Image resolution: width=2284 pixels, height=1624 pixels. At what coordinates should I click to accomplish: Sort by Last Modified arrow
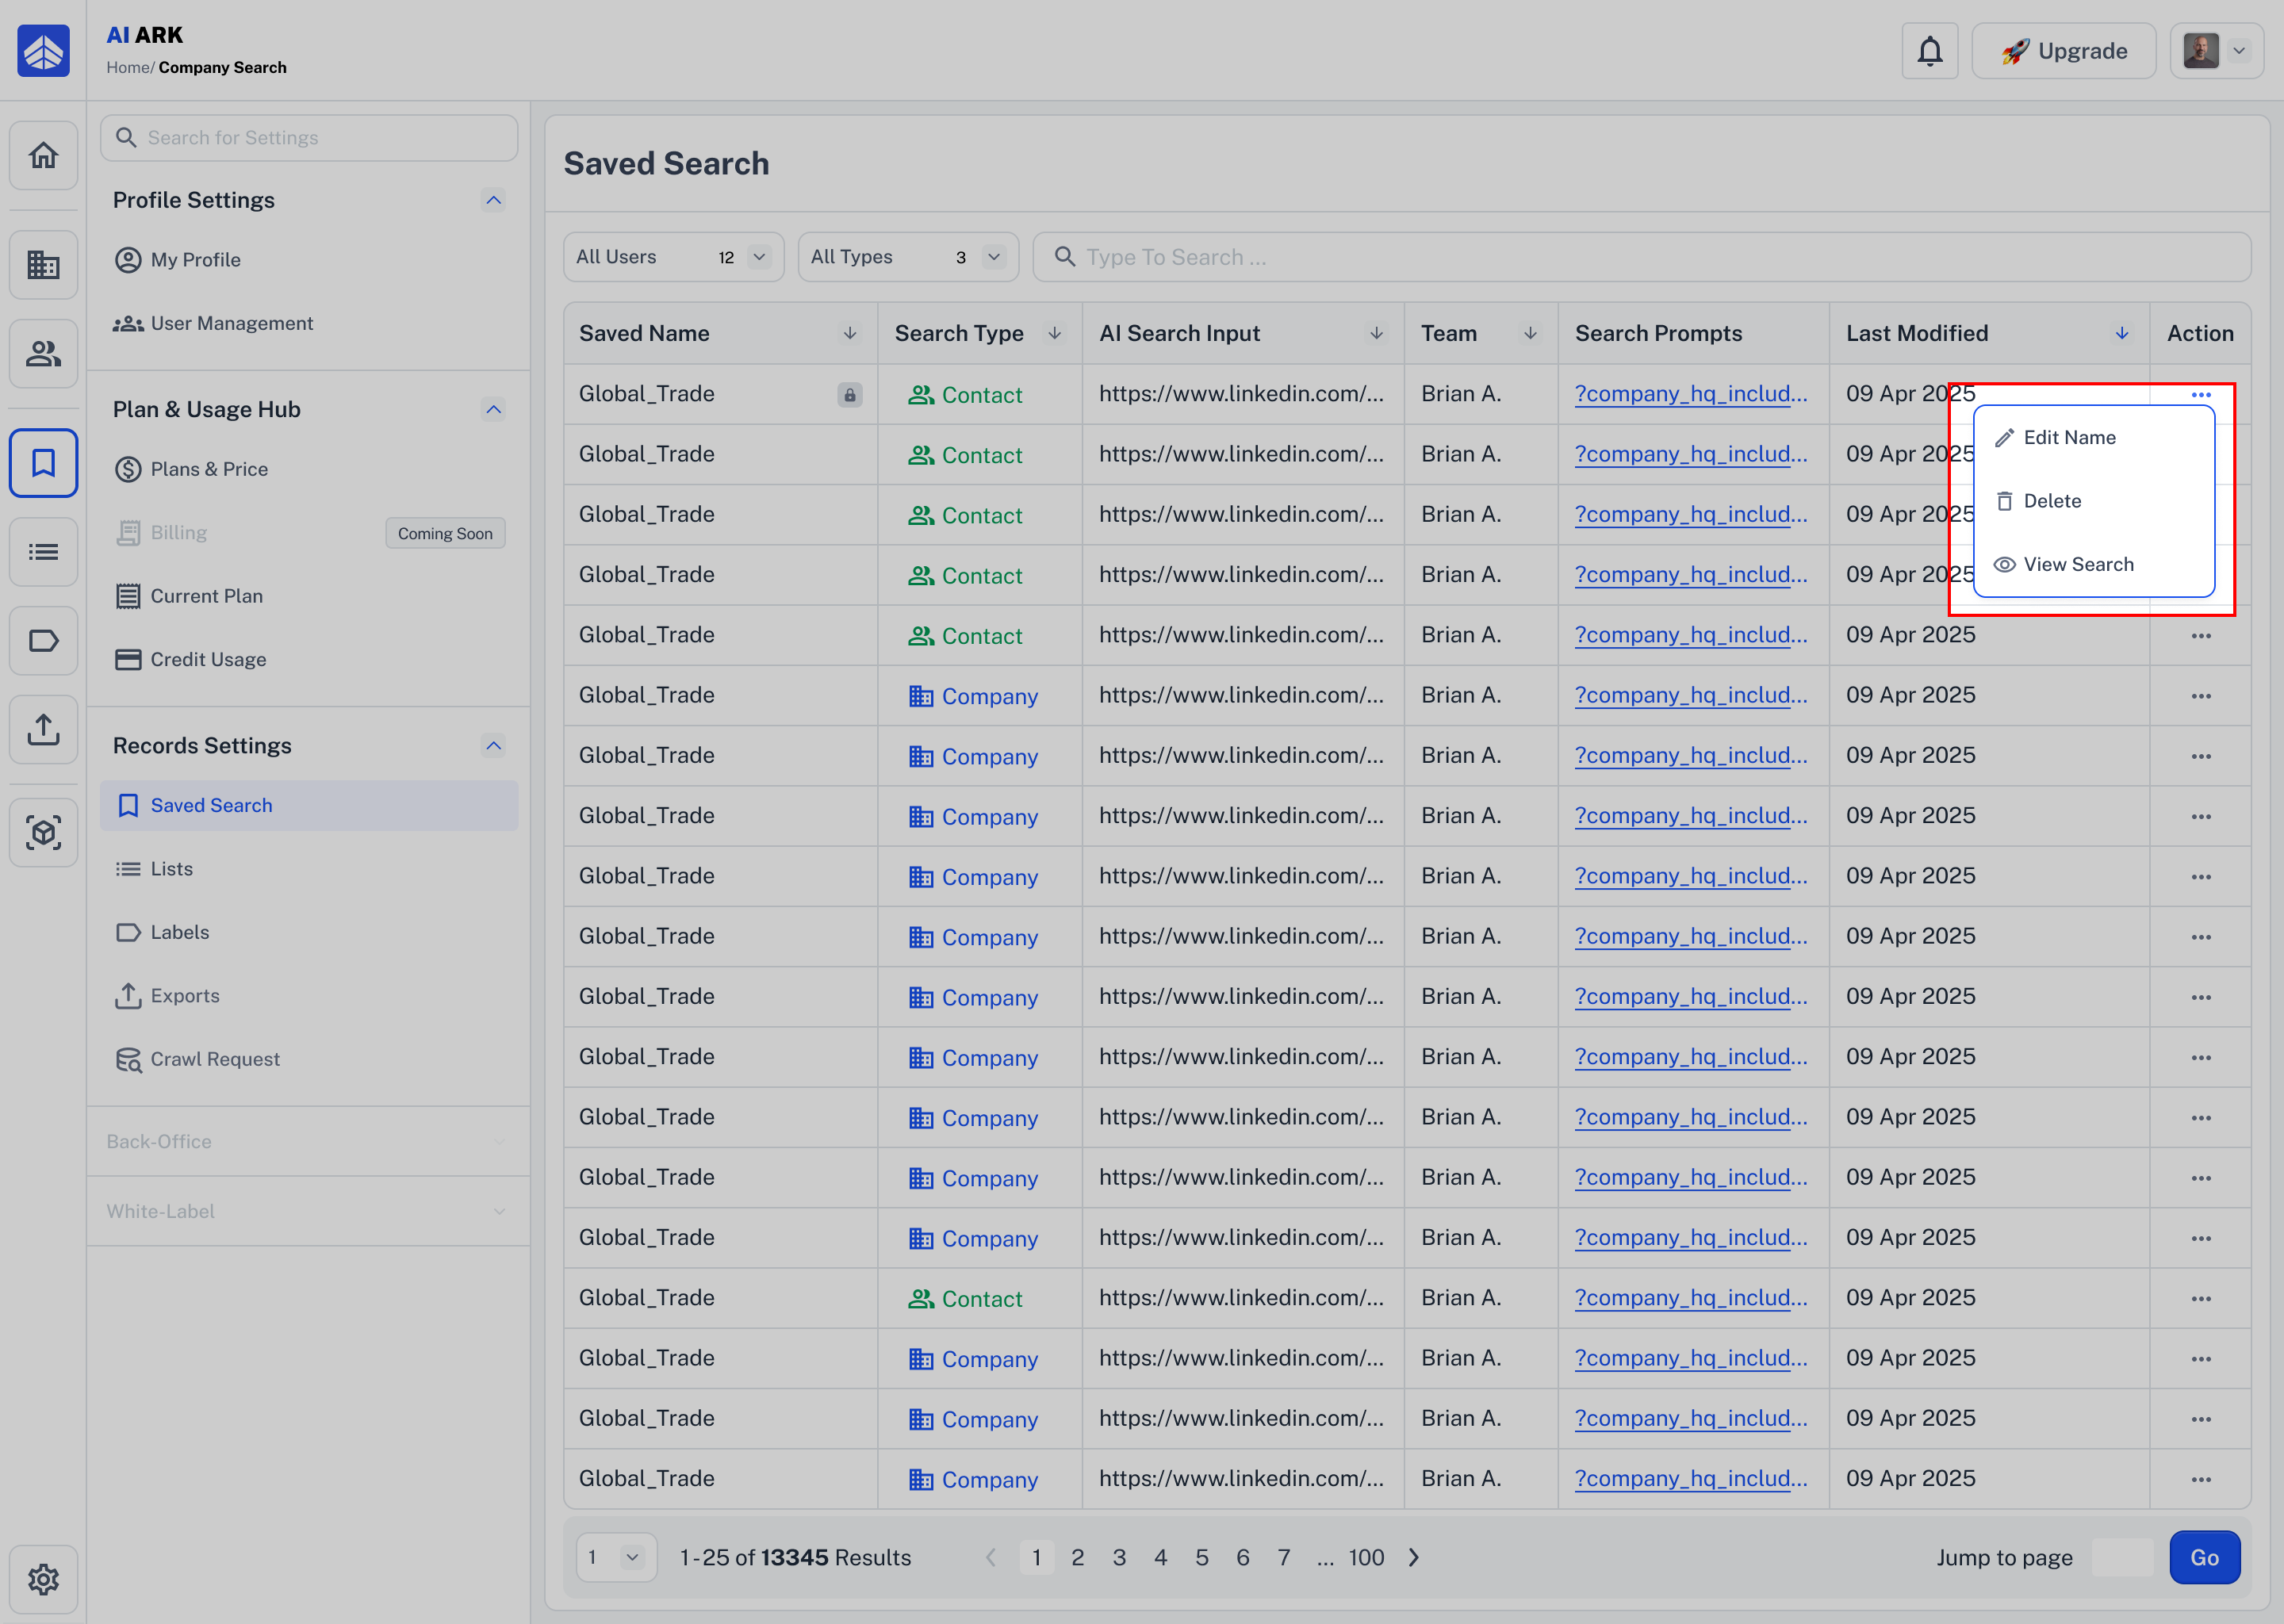pyautogui.click(x=2121, y=334)
